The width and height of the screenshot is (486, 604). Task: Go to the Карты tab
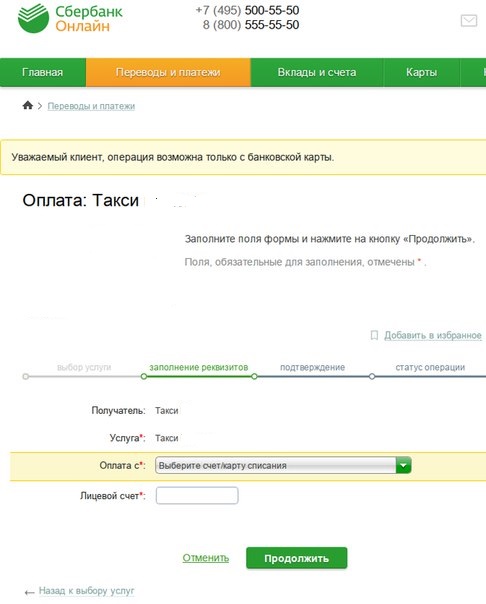[422, 72]
